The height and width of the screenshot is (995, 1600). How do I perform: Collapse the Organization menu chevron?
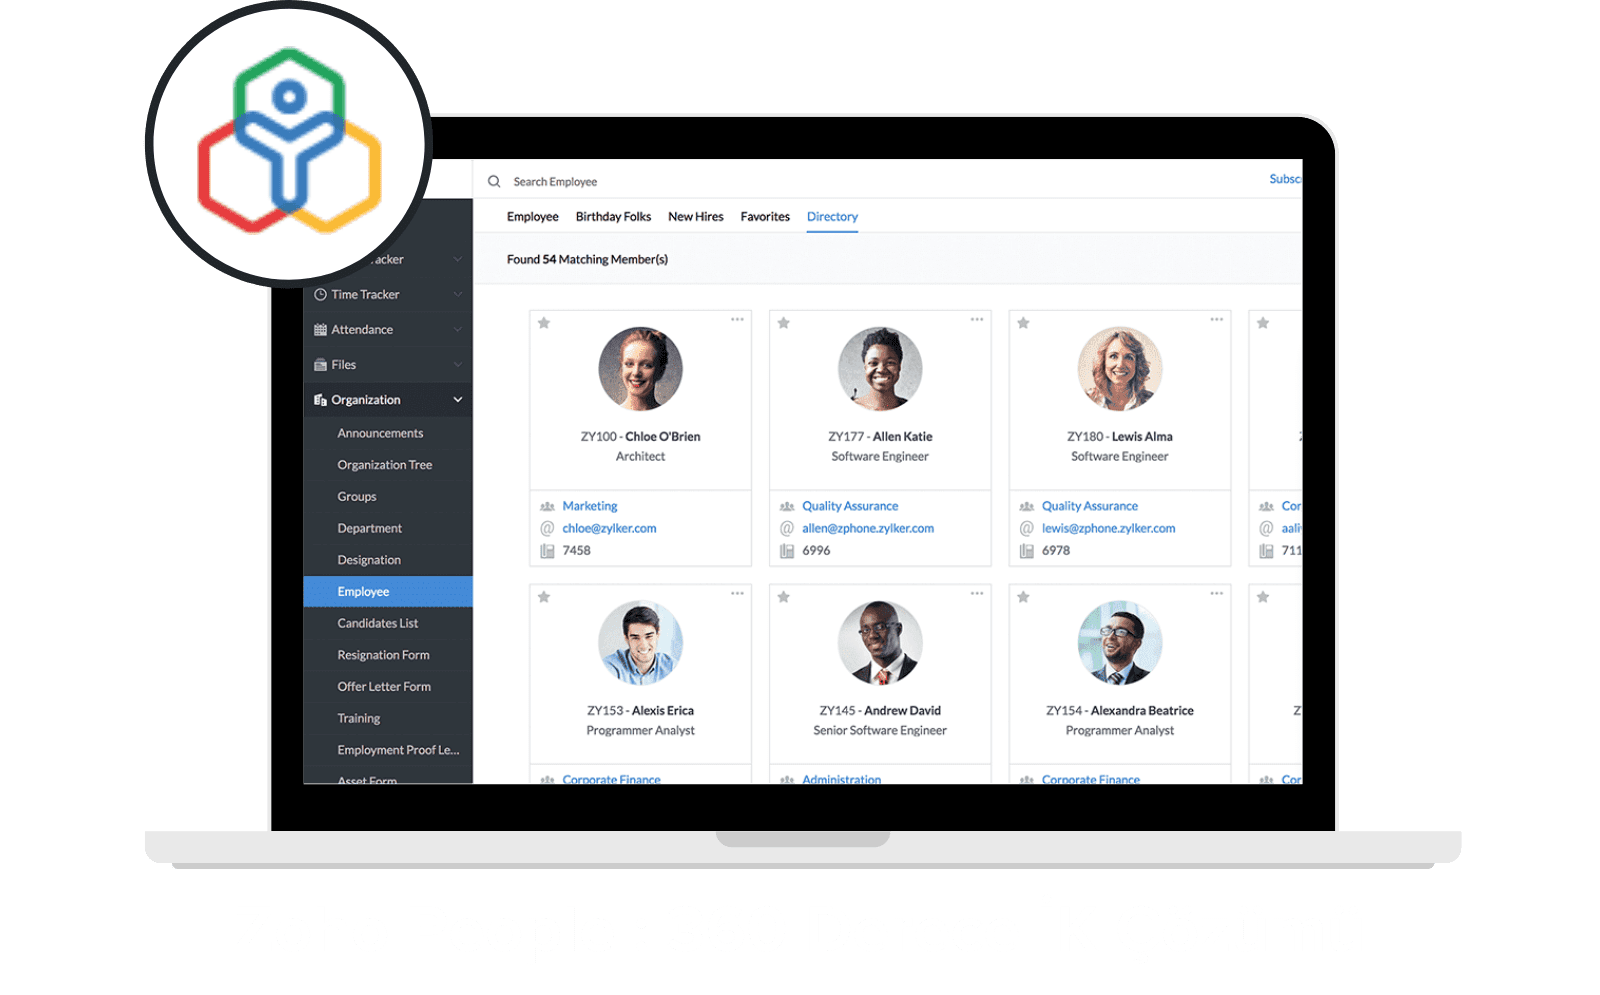point(458,400)
